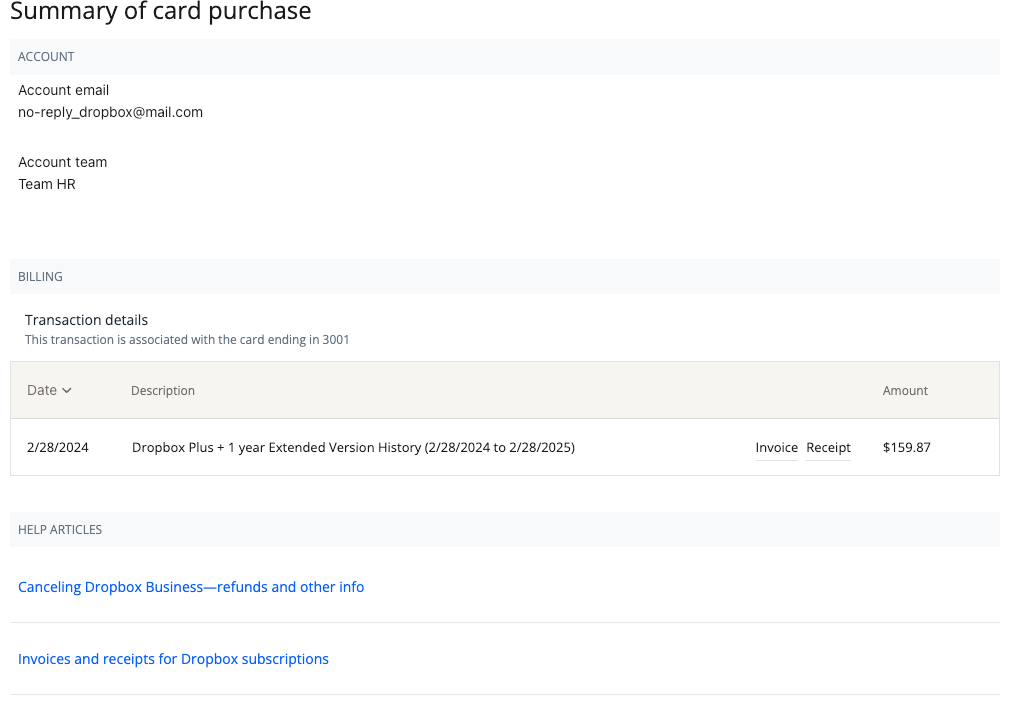Click the $159.87 amount value
The height and width of the screenshot is (707, 1026).
tap(906, 448)
